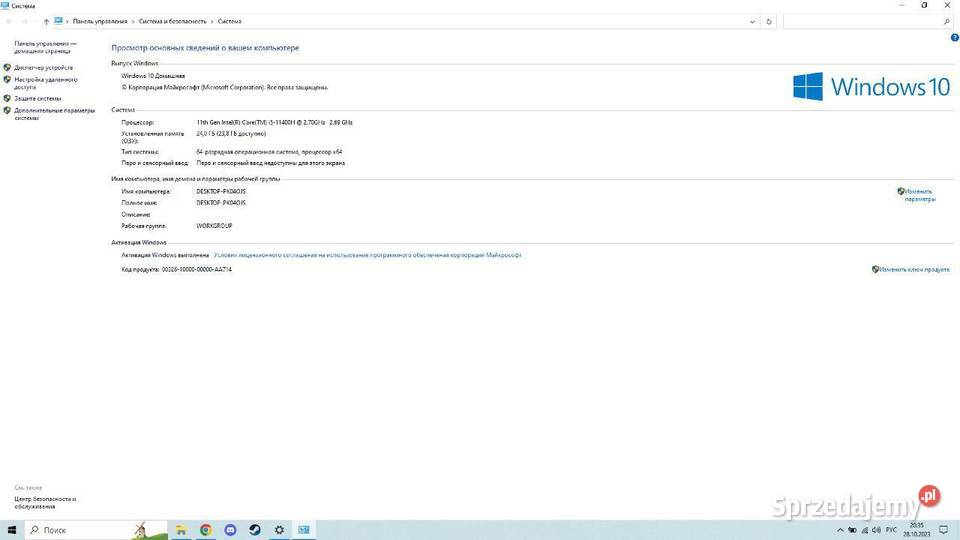Image resolution: width=960 pixels, height=540 pixels.
Task: Click the network tray icon
Action: click(864, 530)
